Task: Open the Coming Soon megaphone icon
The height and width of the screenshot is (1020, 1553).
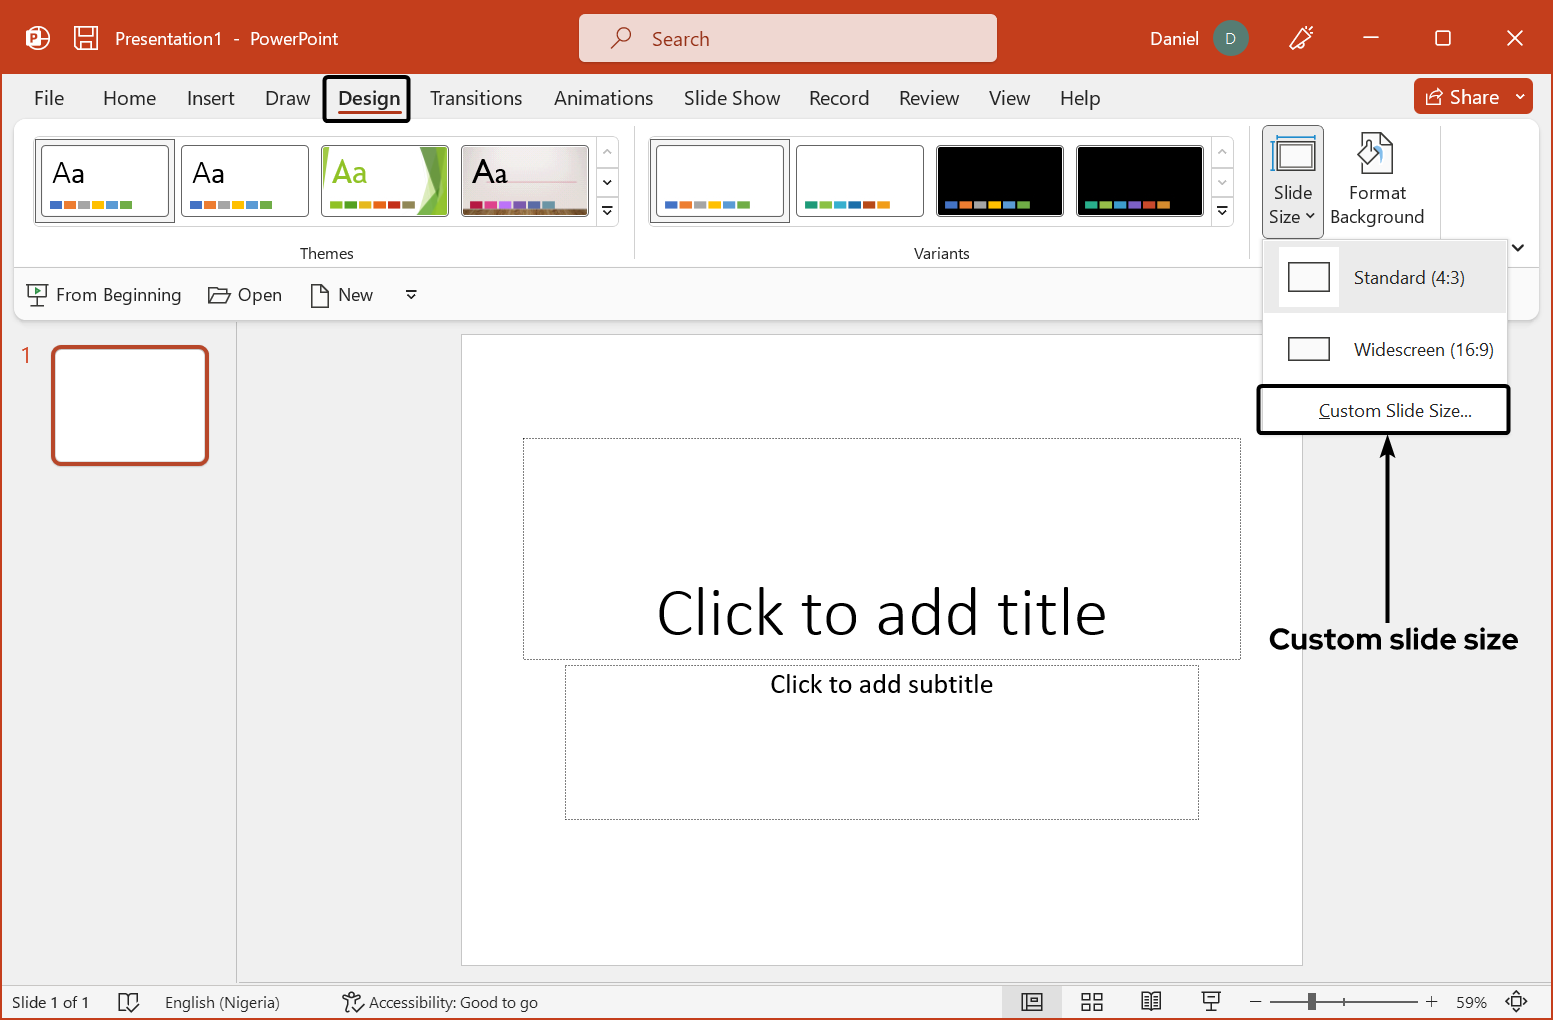Action: tap(1301, 38)
